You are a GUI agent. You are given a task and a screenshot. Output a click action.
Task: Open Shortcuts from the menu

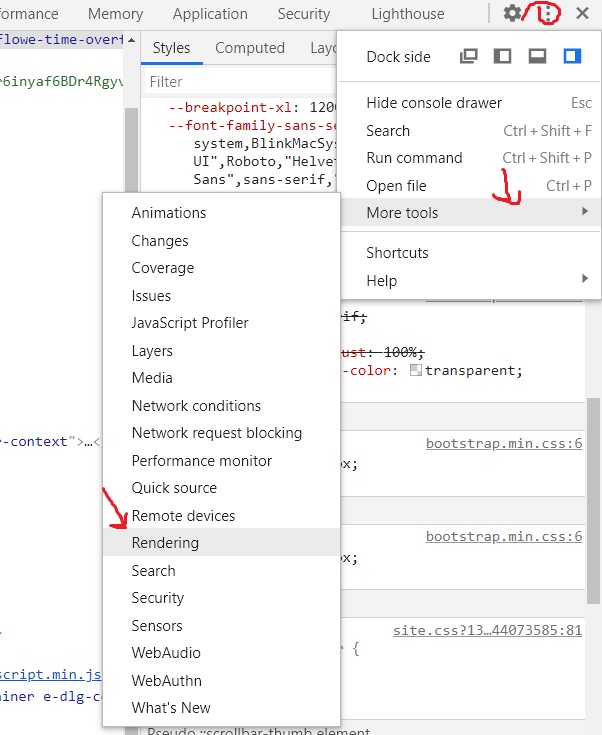tap(397, 253)
